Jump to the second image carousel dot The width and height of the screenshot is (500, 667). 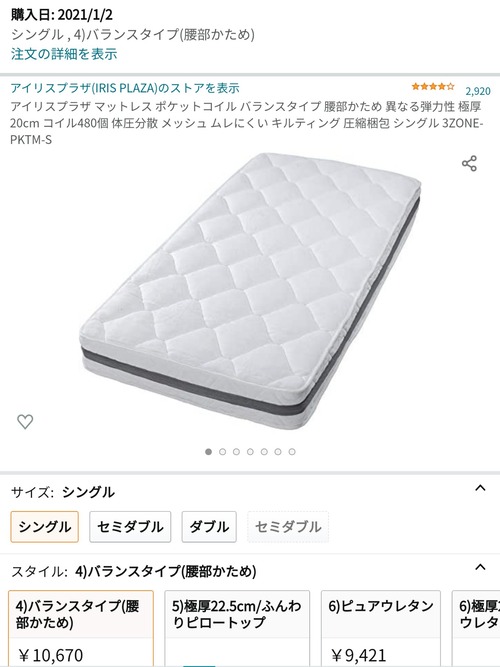coord(223,452)
